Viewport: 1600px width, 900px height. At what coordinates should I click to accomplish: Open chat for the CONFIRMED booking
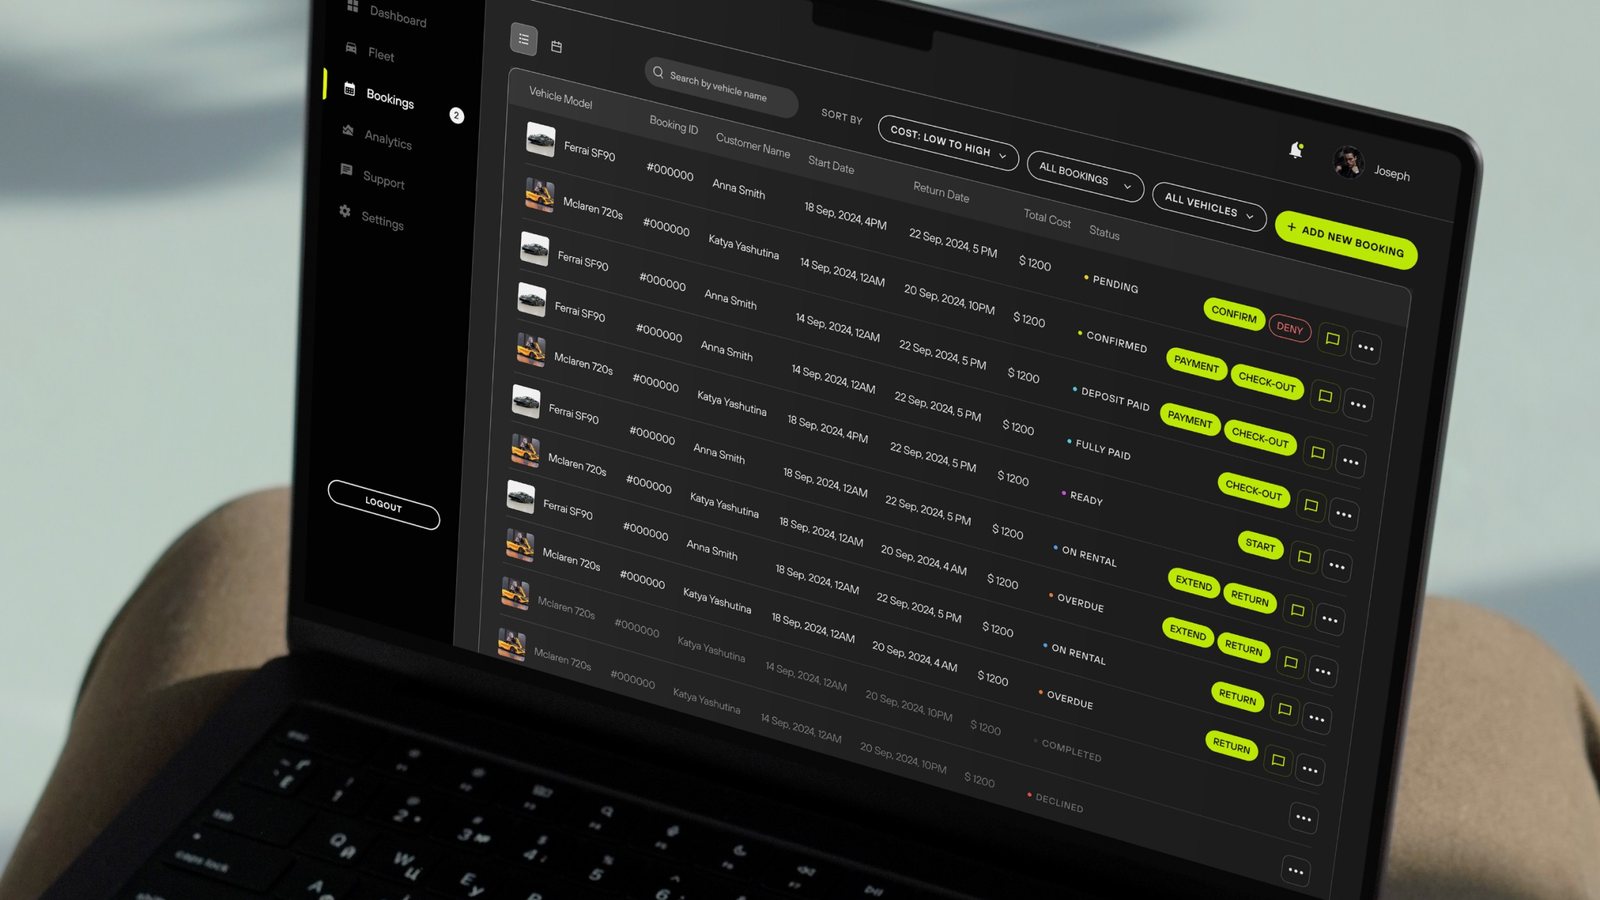(x=1325, y=397)
